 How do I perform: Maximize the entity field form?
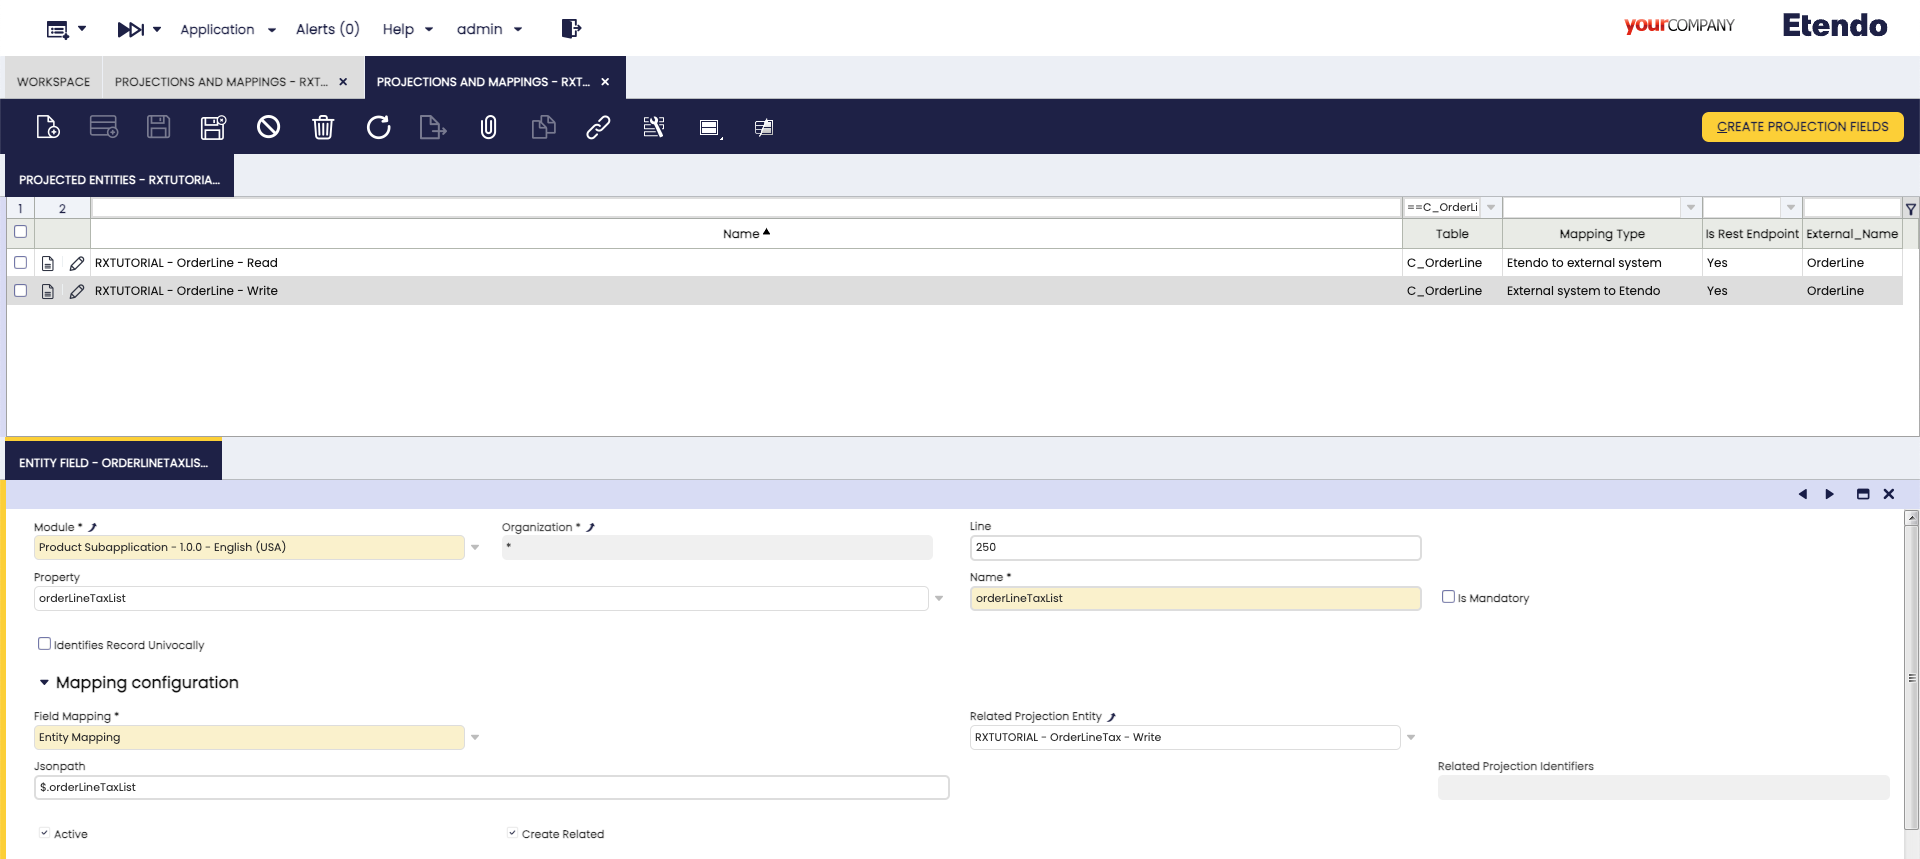tap(1863, 494)
